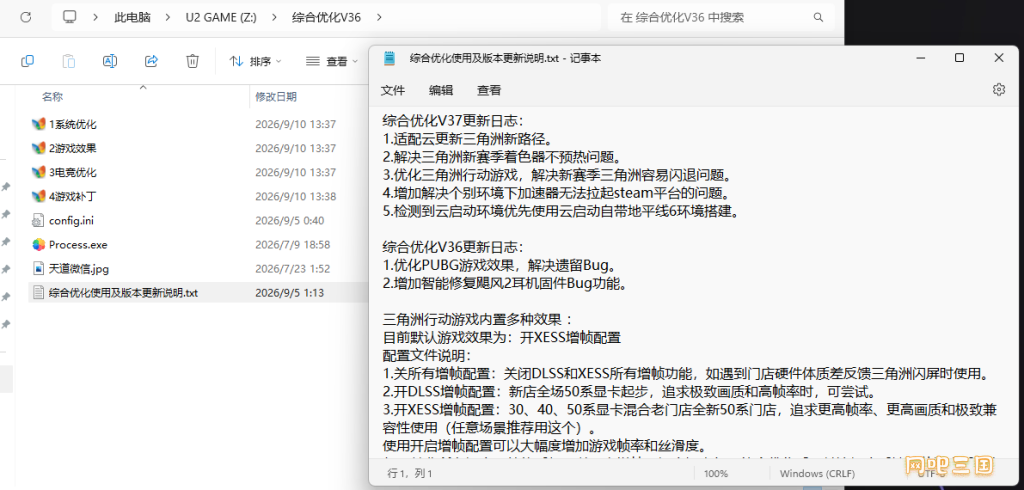The width and height of the screenshot is (1024, 490).
Task: Click 此电脑 breadcrumb in address bar
Action: click(132, 18)
